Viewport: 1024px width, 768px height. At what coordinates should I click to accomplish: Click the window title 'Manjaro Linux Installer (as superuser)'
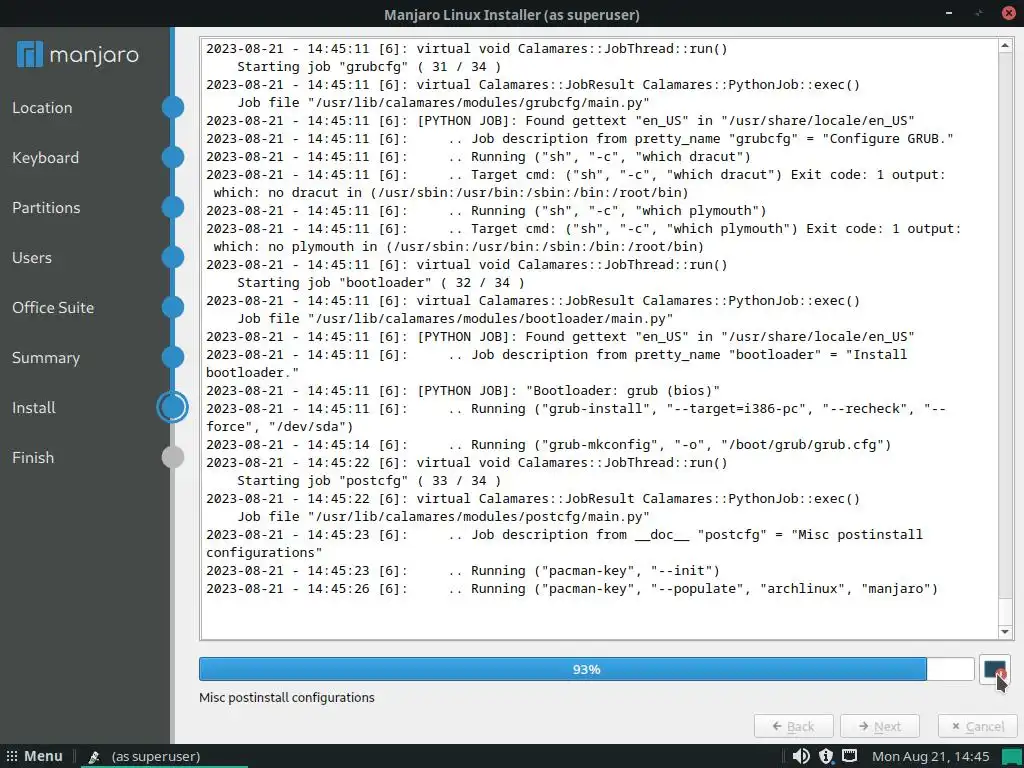pyautogui.click(x=512, y=14)
